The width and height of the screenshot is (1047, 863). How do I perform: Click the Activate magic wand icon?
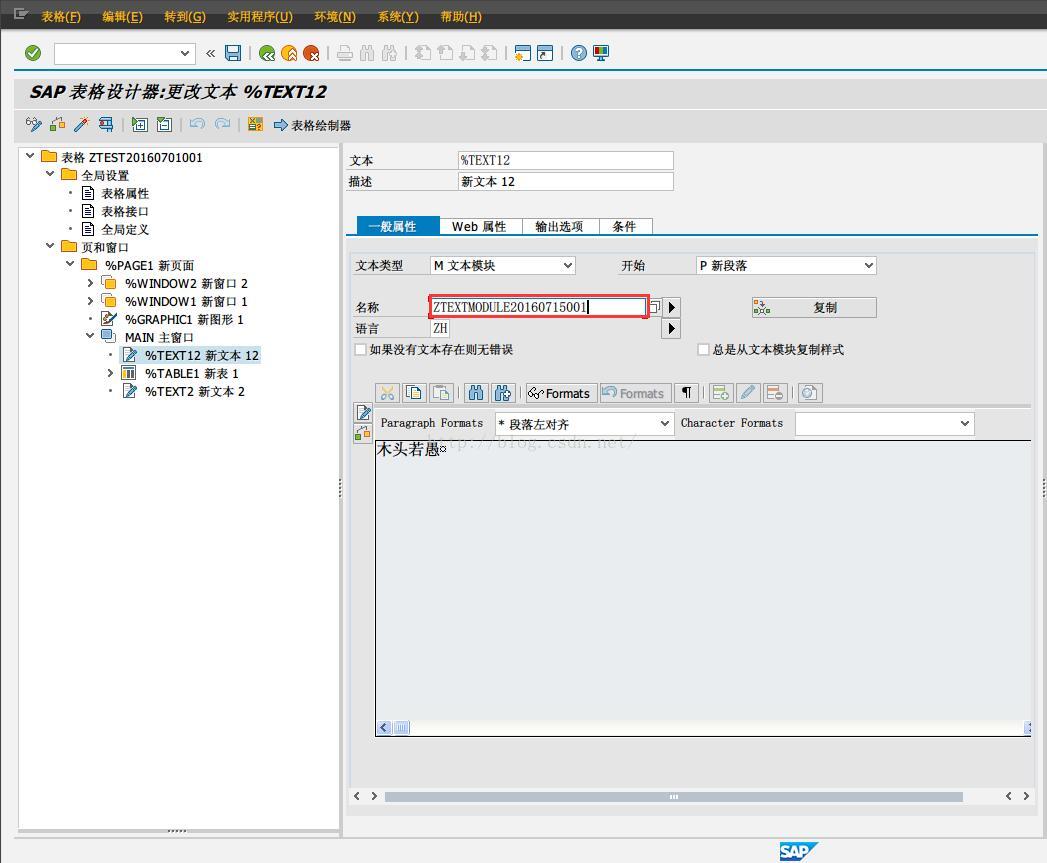coord(81,124)
